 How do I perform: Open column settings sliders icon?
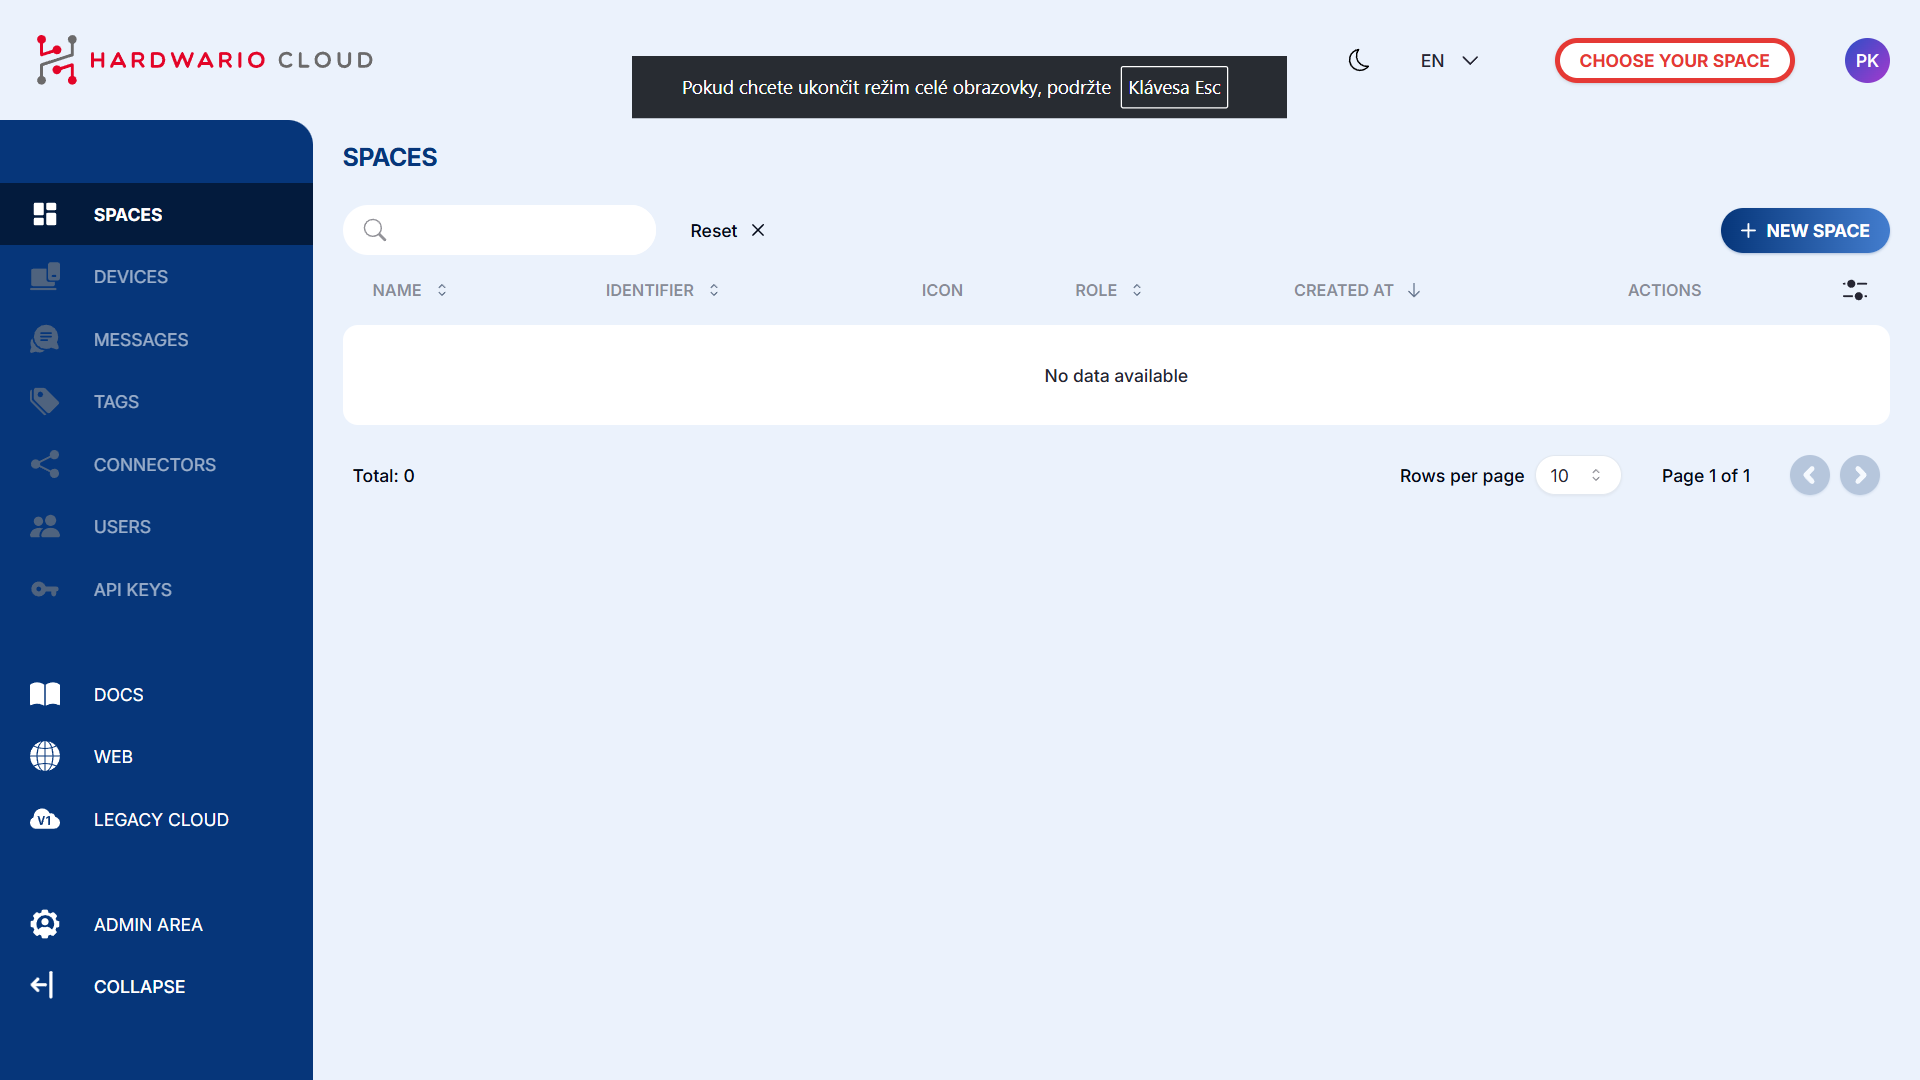point(1855,290)
